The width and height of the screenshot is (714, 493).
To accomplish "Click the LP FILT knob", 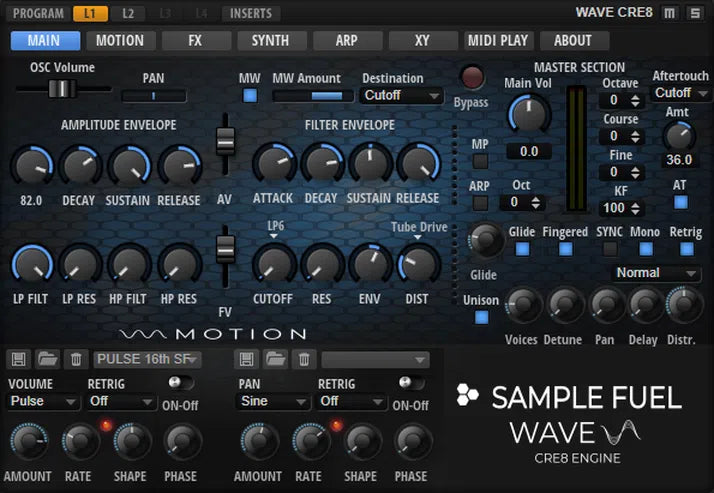I will [32, 265].
